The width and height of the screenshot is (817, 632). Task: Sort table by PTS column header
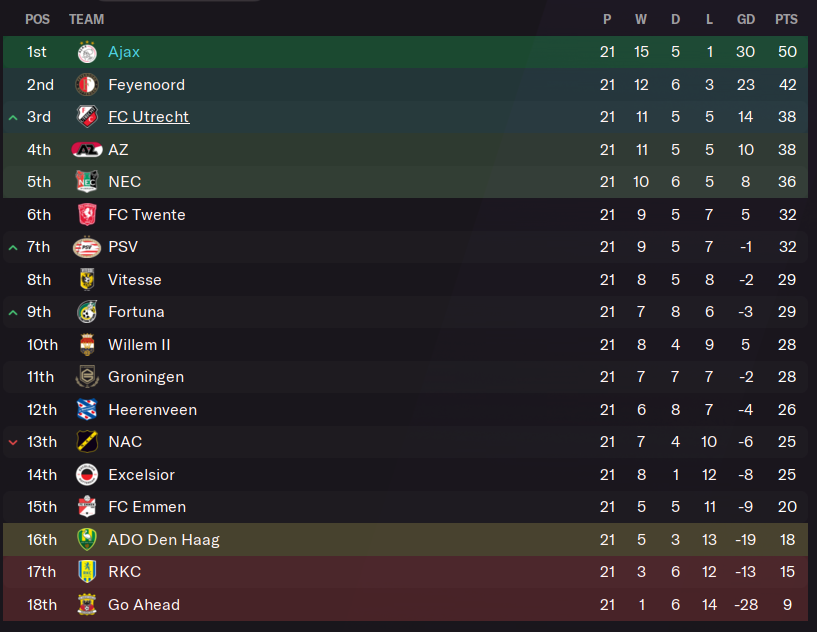(x=786, y=19)
